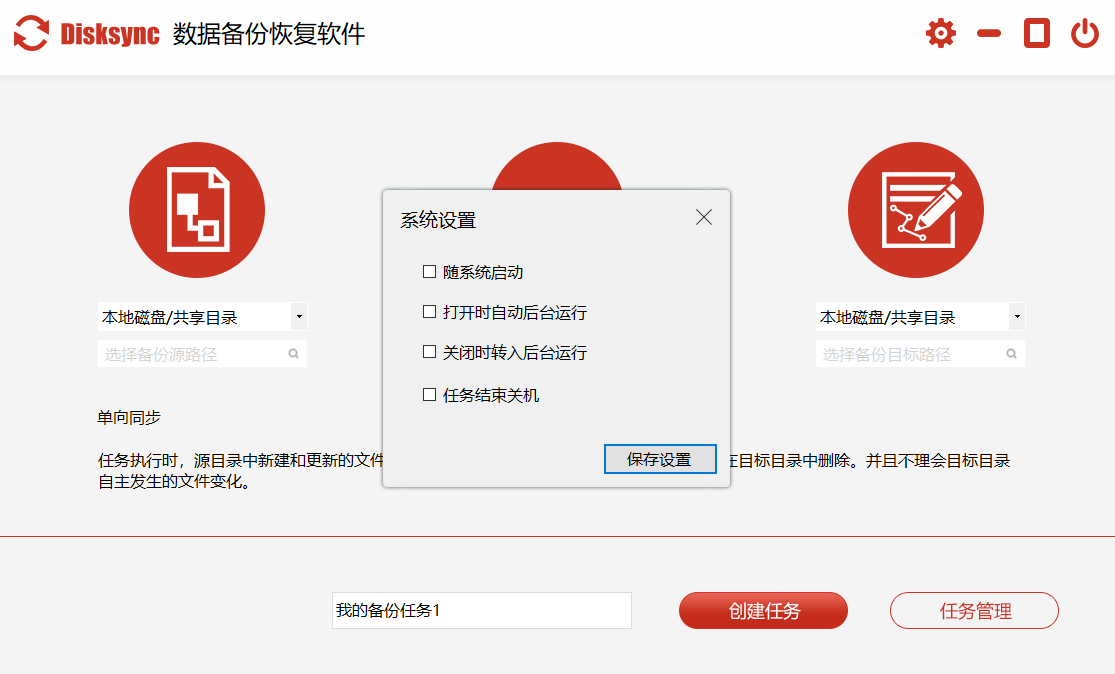
Task: Open 任务管理 button
Action: (974, 611)
